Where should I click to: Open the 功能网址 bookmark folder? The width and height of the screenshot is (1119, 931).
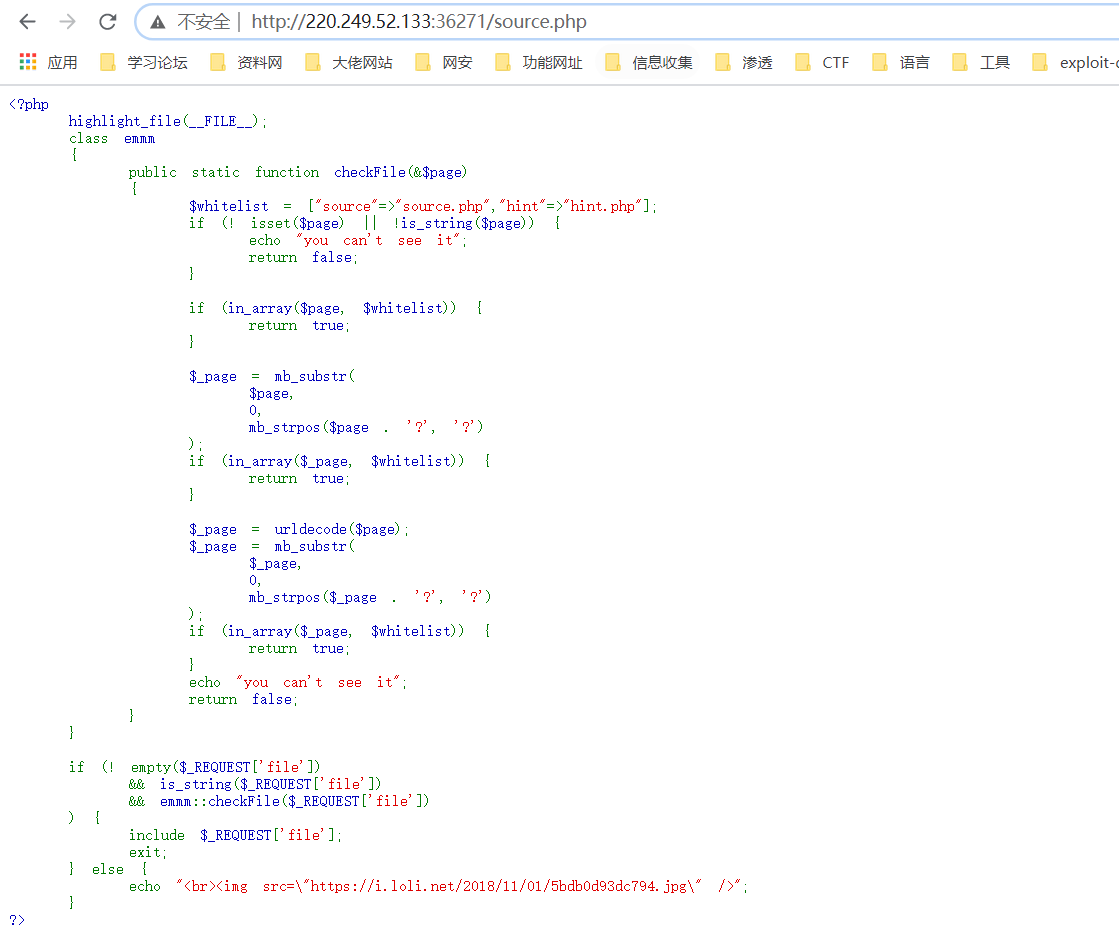click(x=538, y=63)
